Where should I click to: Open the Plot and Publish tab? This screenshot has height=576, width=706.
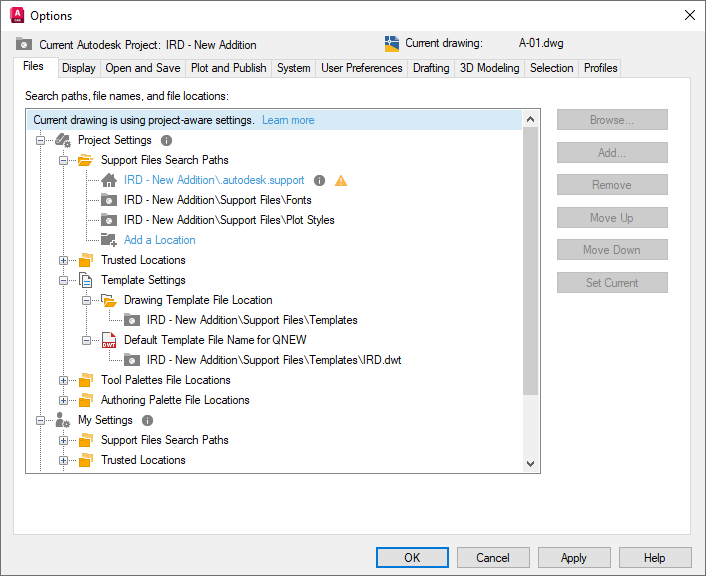(x=228, y=68)
